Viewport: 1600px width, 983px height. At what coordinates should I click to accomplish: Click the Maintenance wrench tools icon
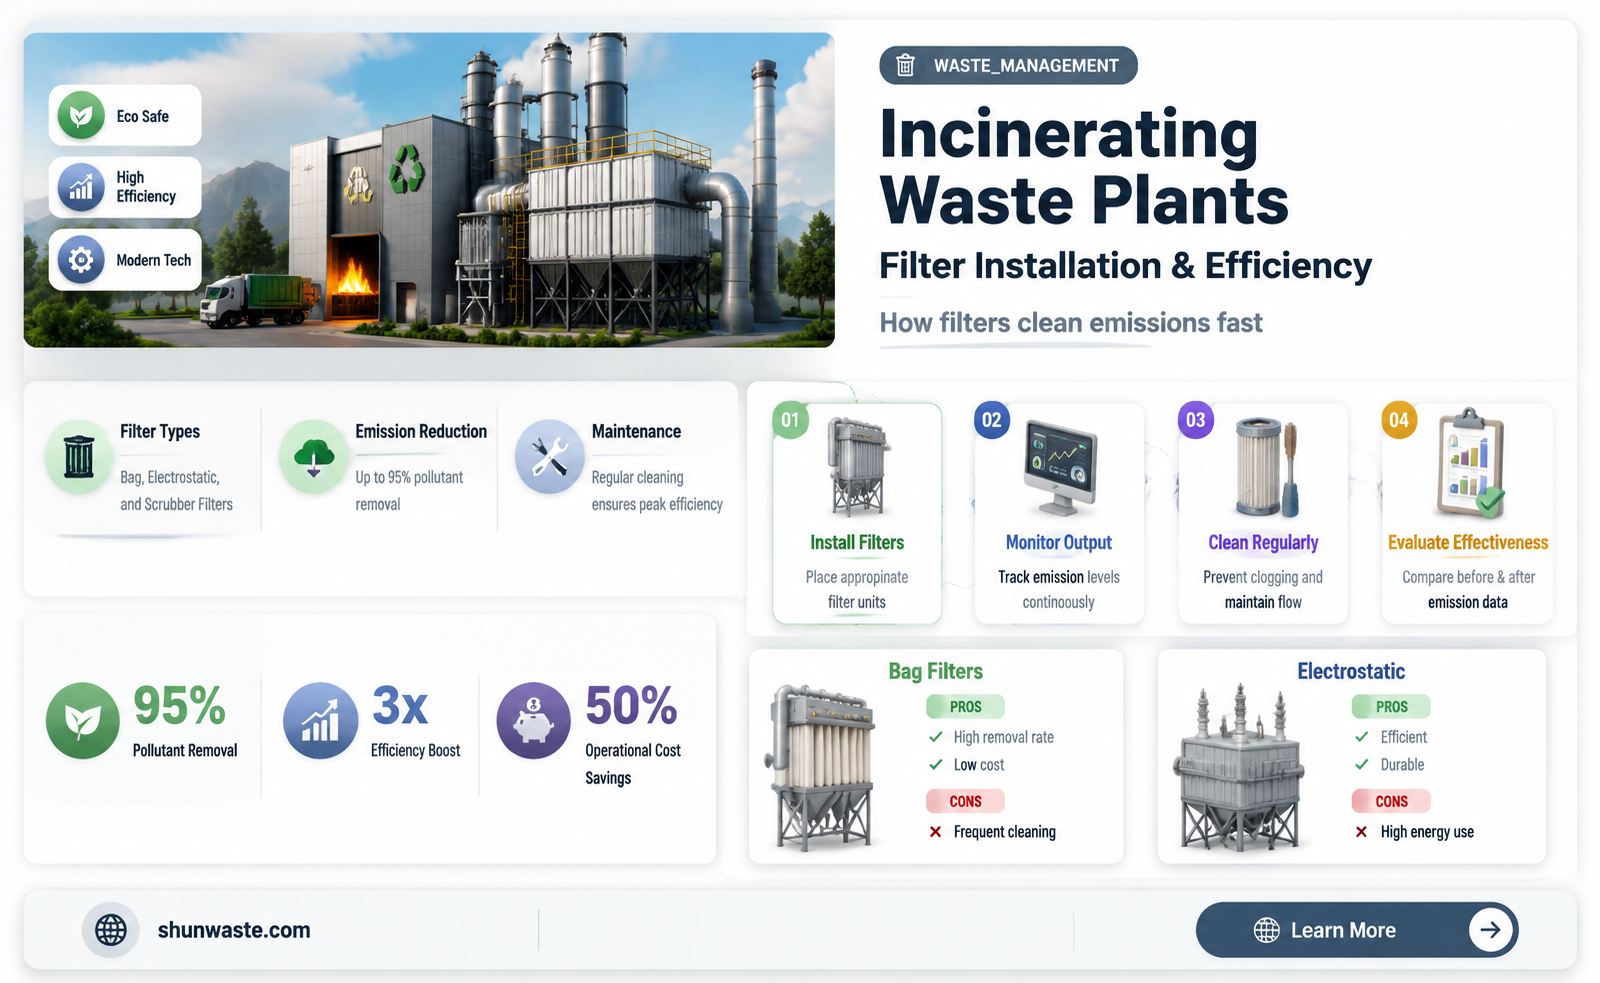click(549, 457)
